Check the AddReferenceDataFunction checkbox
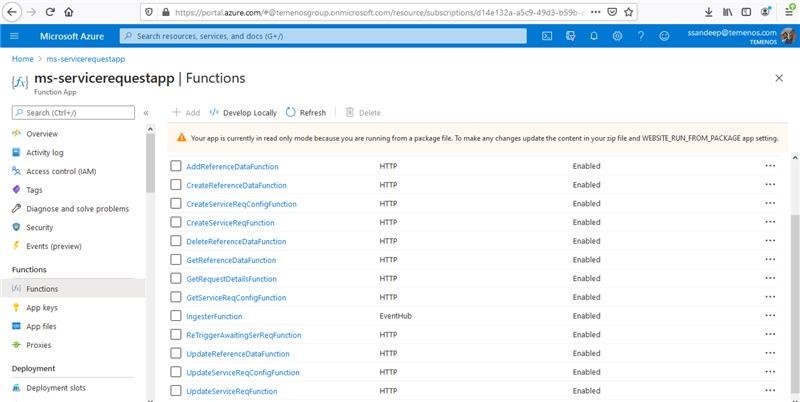 176,166
